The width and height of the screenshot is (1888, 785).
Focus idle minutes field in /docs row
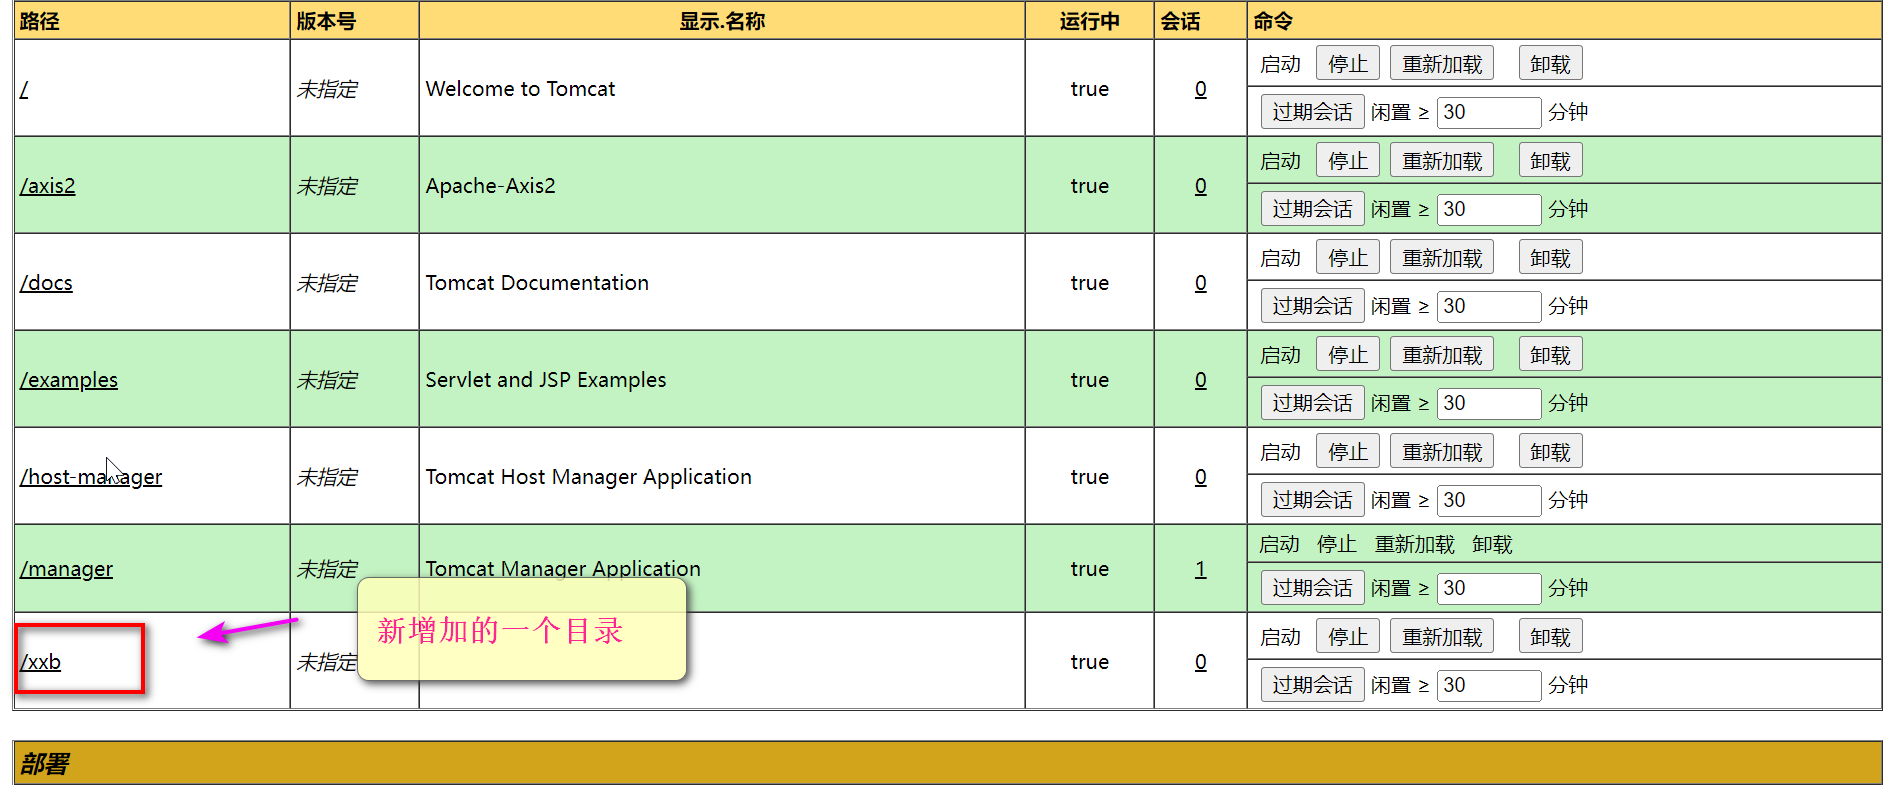tap(1488, 306)
